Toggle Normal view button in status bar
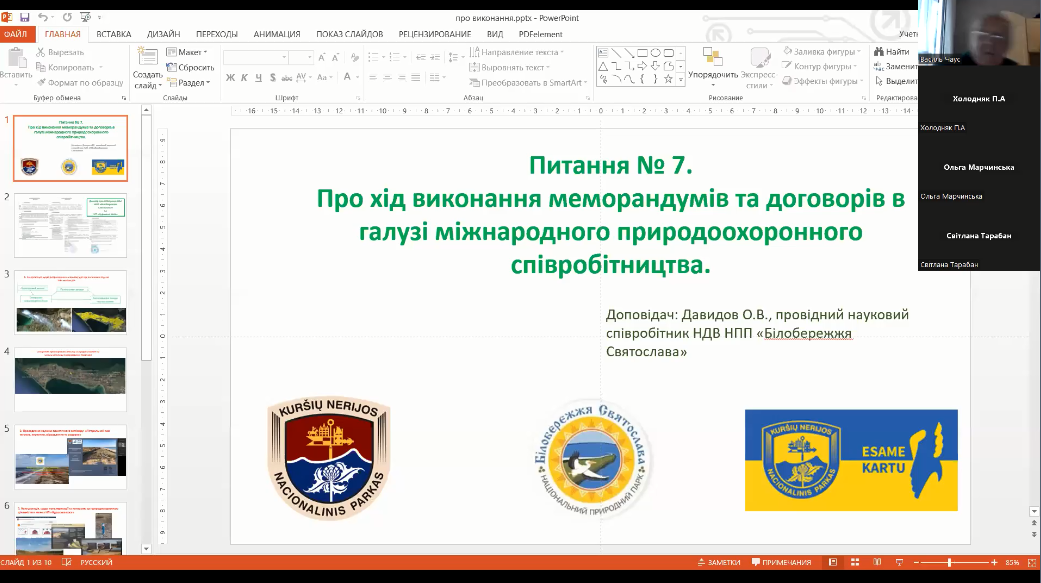The width and height of the screenshot is (1041, 583). pos(833,562)
